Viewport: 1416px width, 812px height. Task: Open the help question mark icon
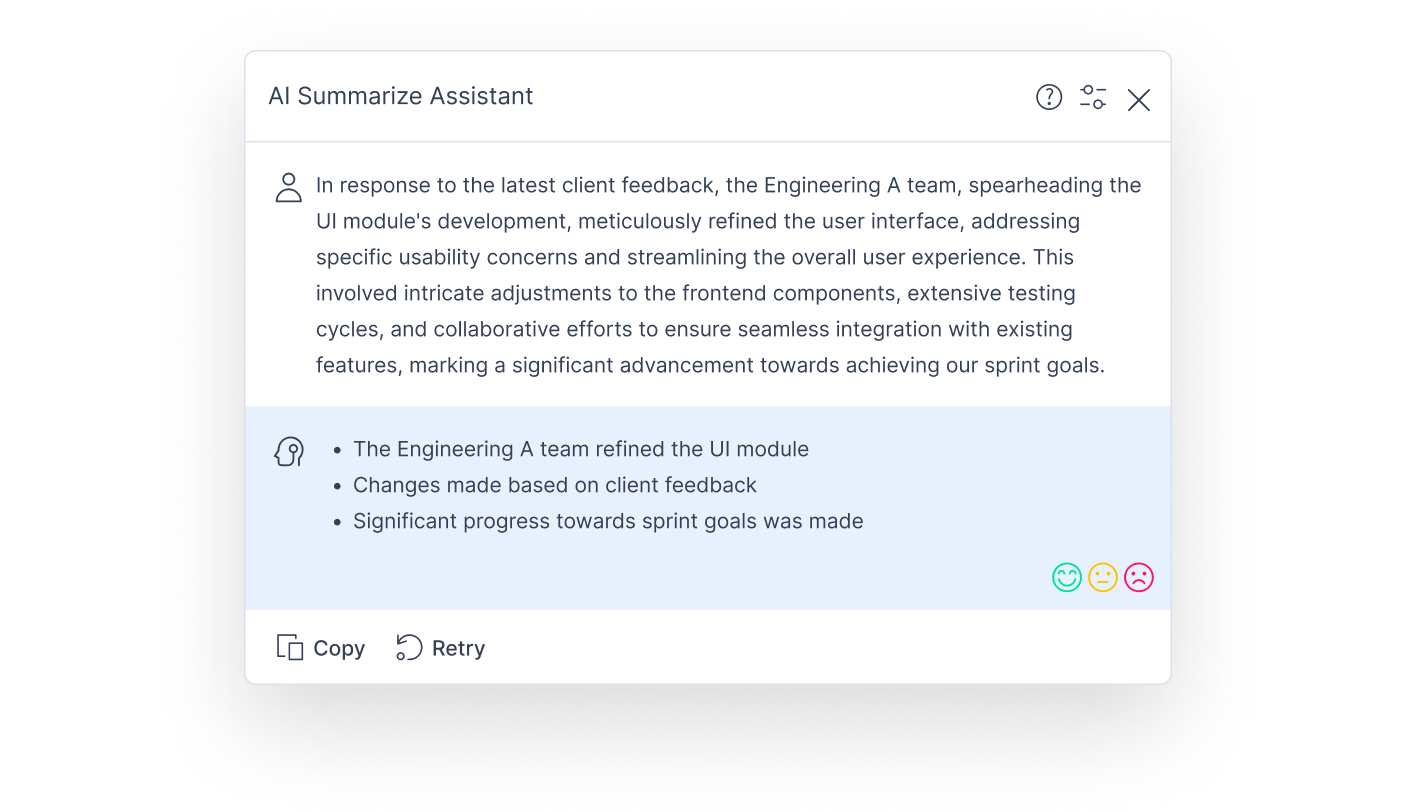[x=1049, y=97]
